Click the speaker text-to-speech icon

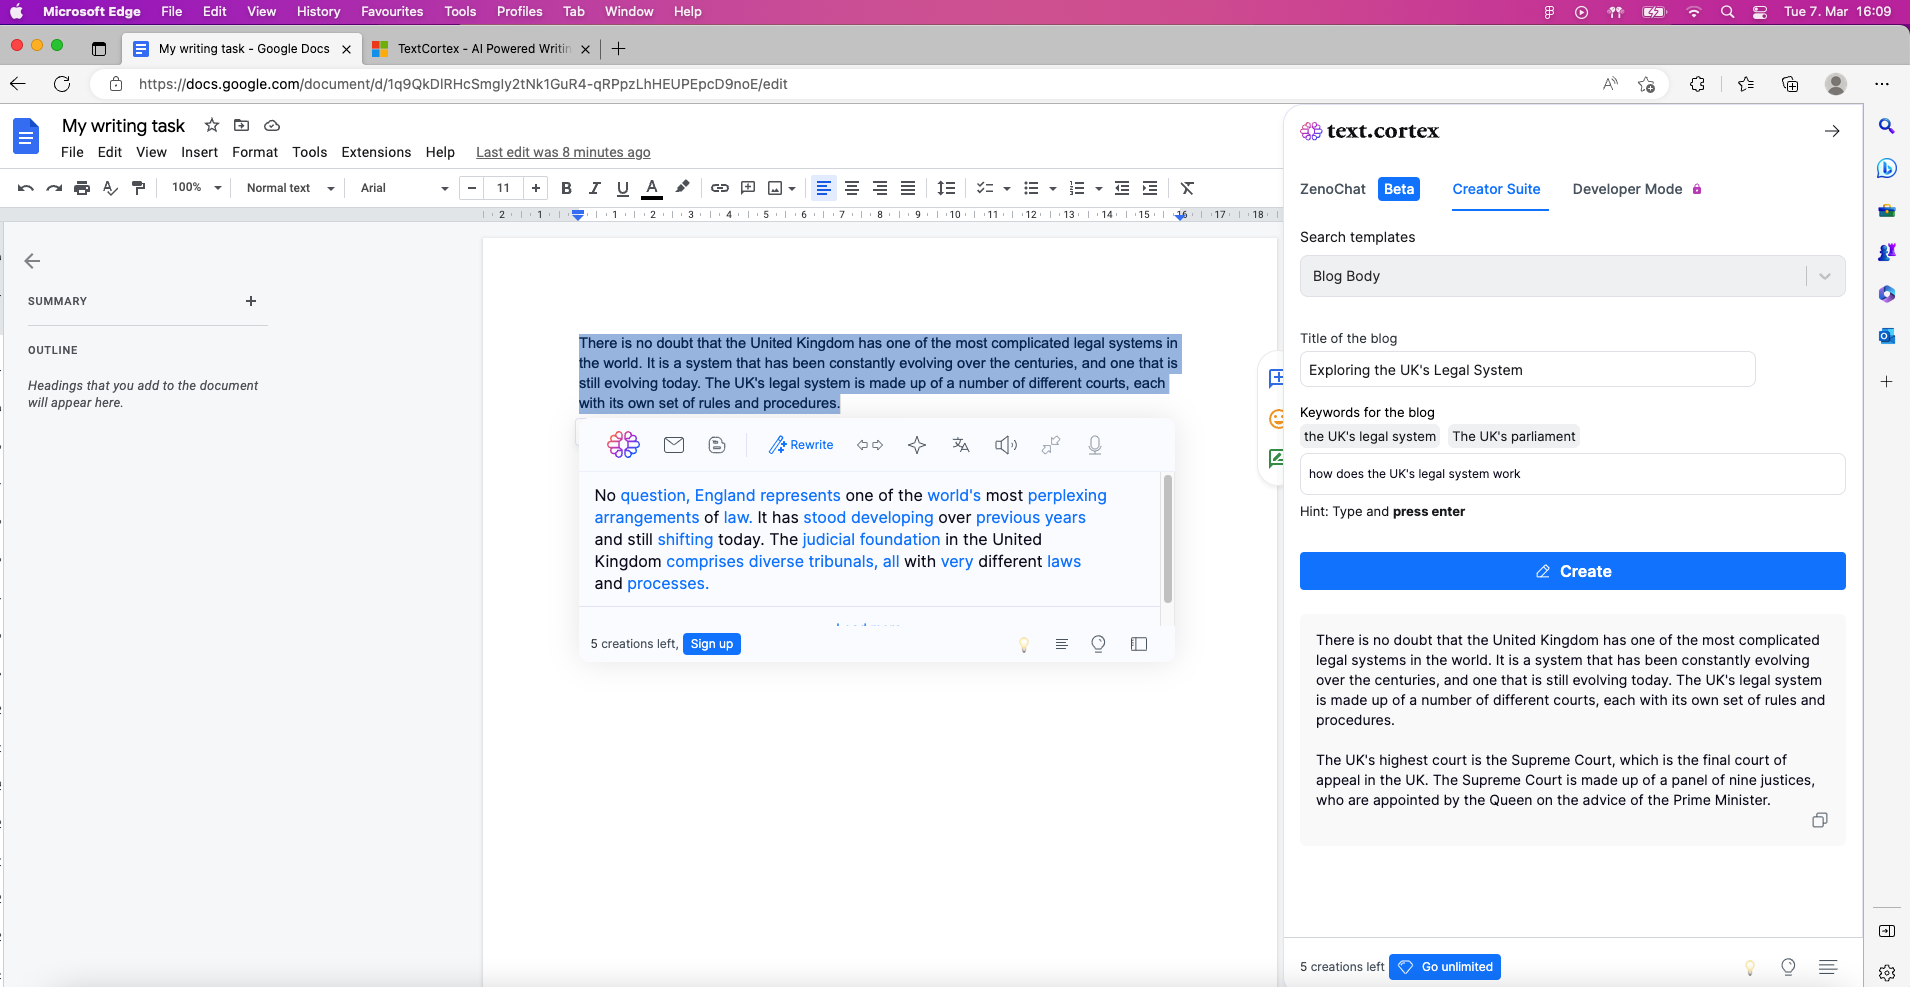click(x=1006, y=445)
